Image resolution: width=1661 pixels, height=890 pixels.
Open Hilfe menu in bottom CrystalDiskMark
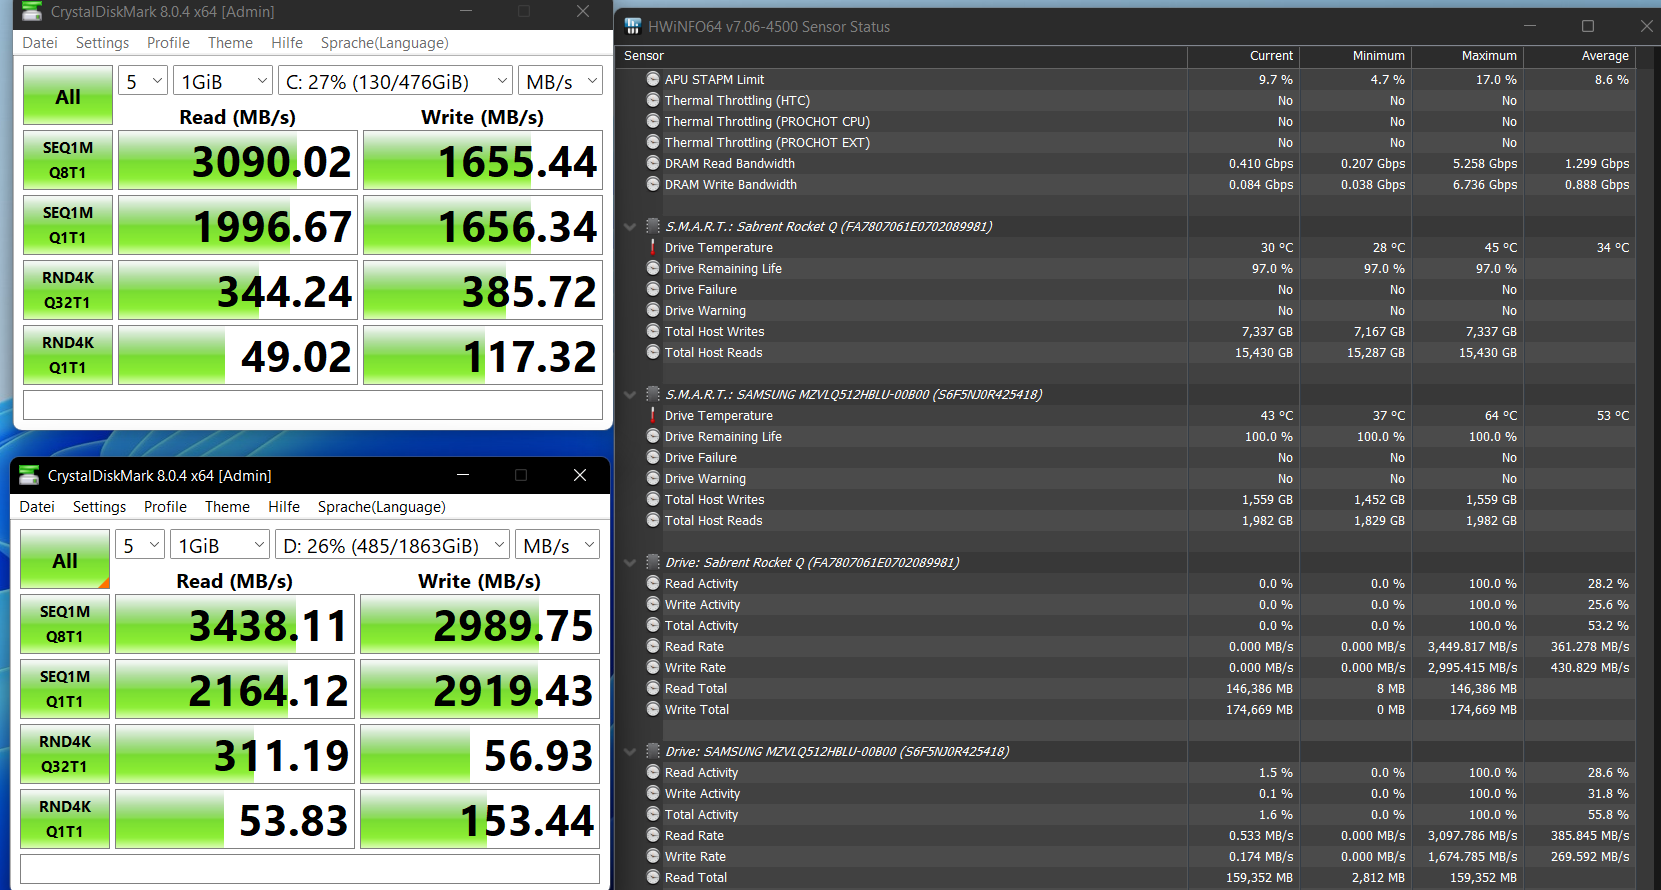click(x=284, y=507)
